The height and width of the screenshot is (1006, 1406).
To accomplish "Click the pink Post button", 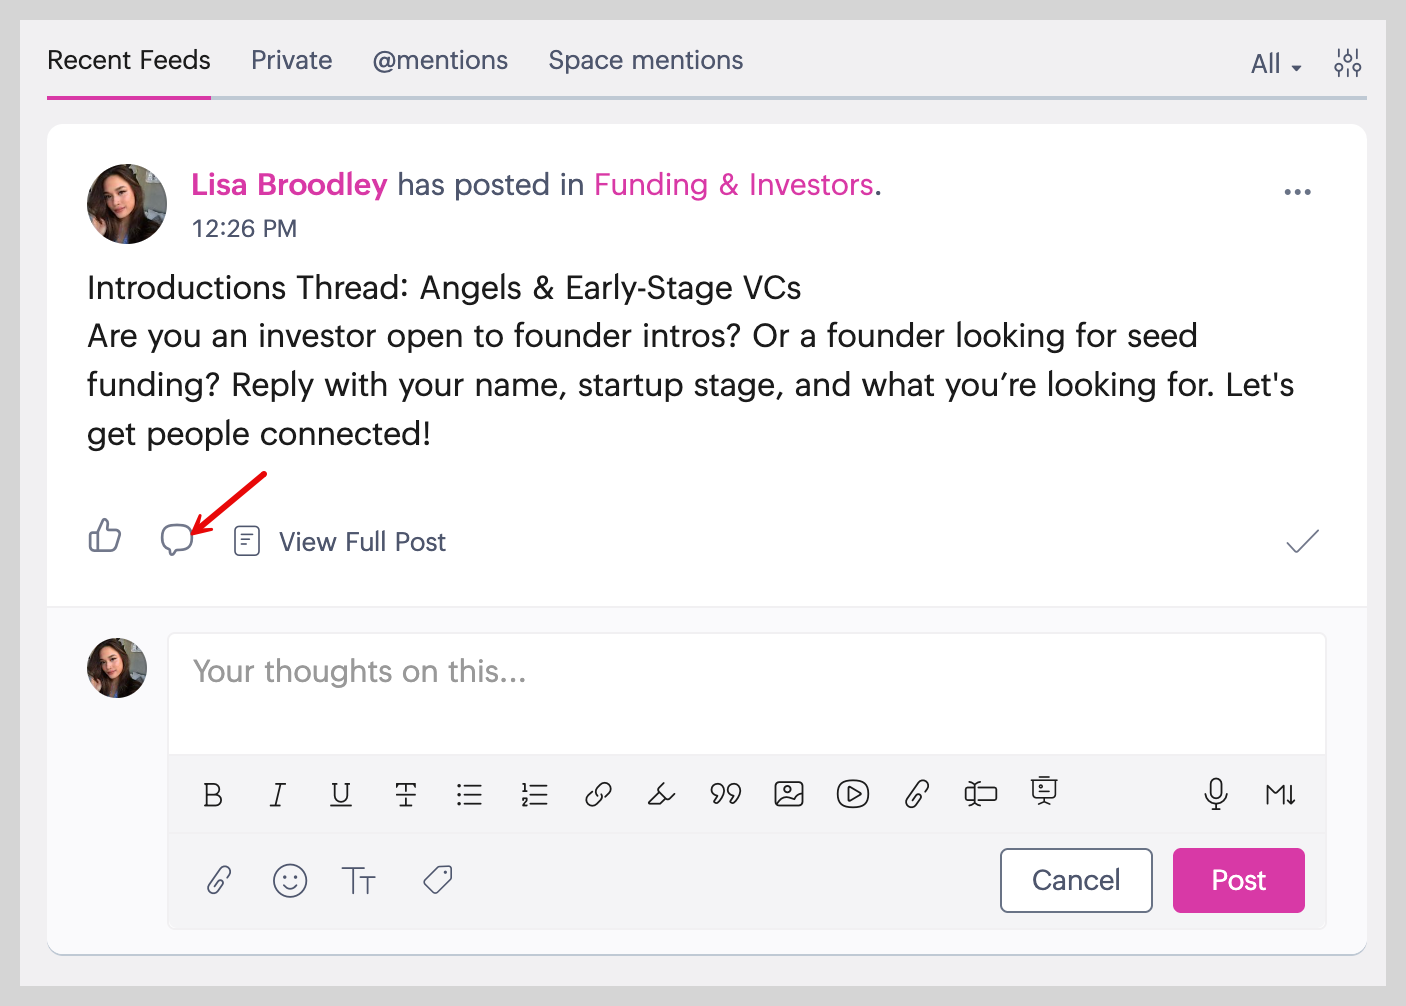I will point(1238,880).
